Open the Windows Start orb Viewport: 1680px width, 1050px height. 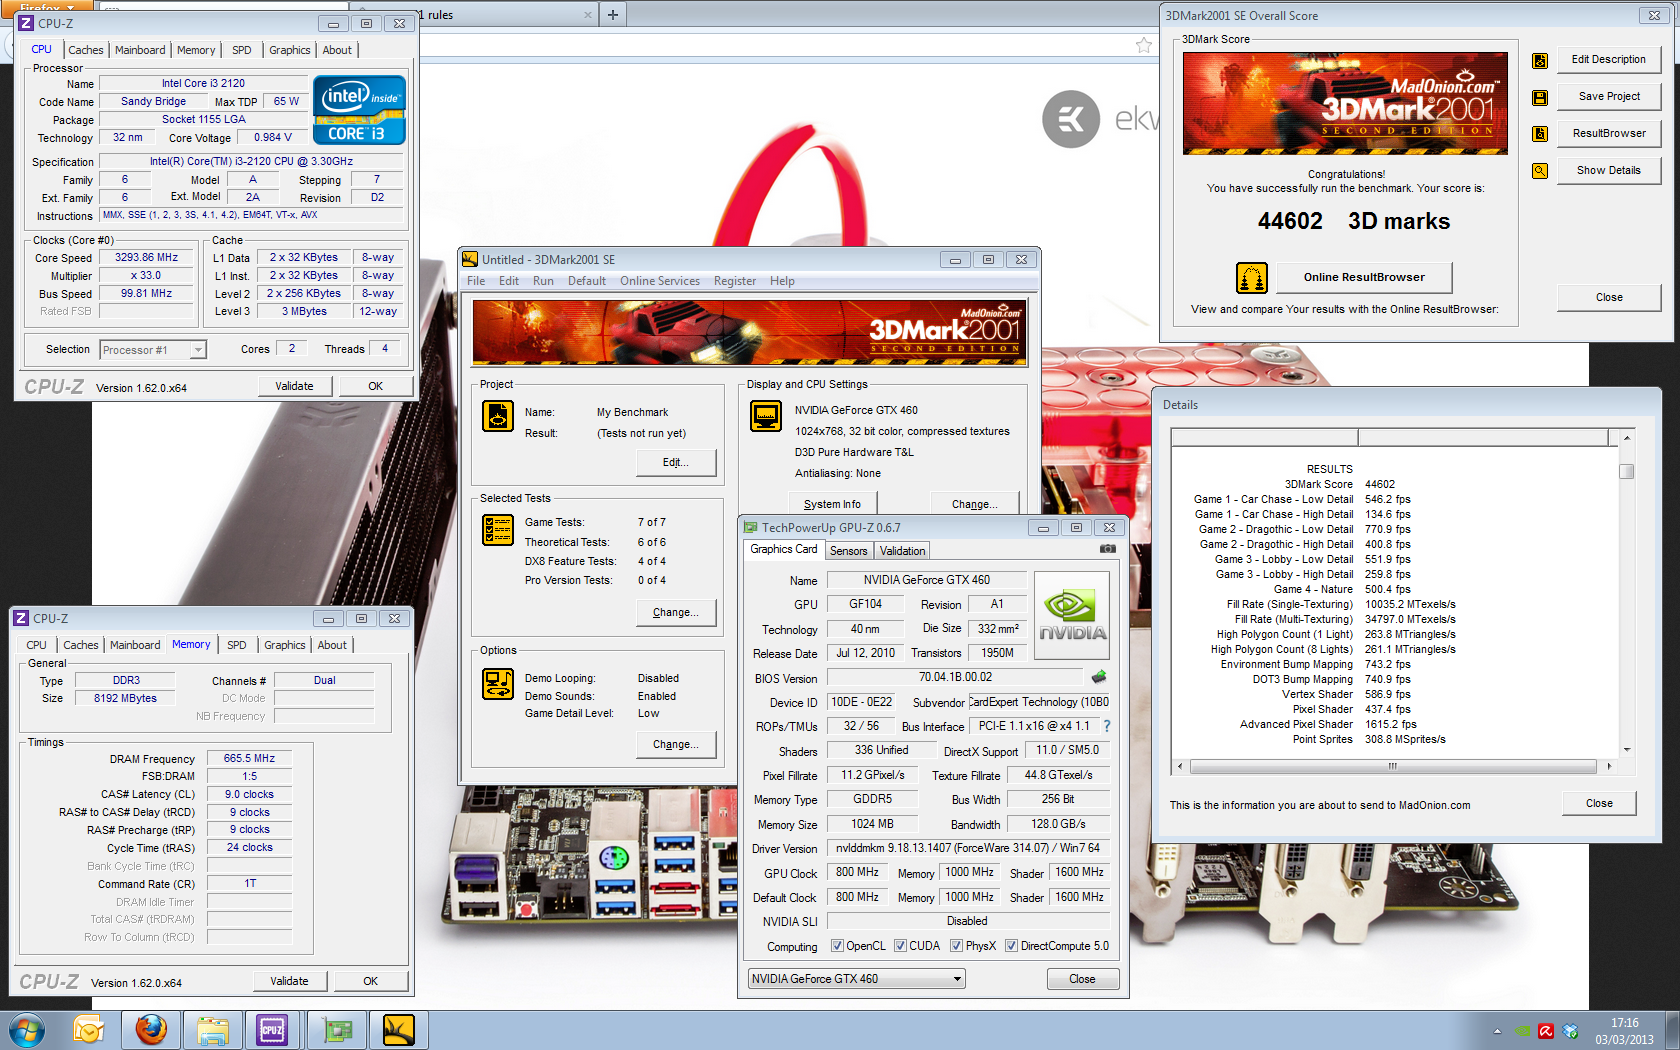(27, 1030)
